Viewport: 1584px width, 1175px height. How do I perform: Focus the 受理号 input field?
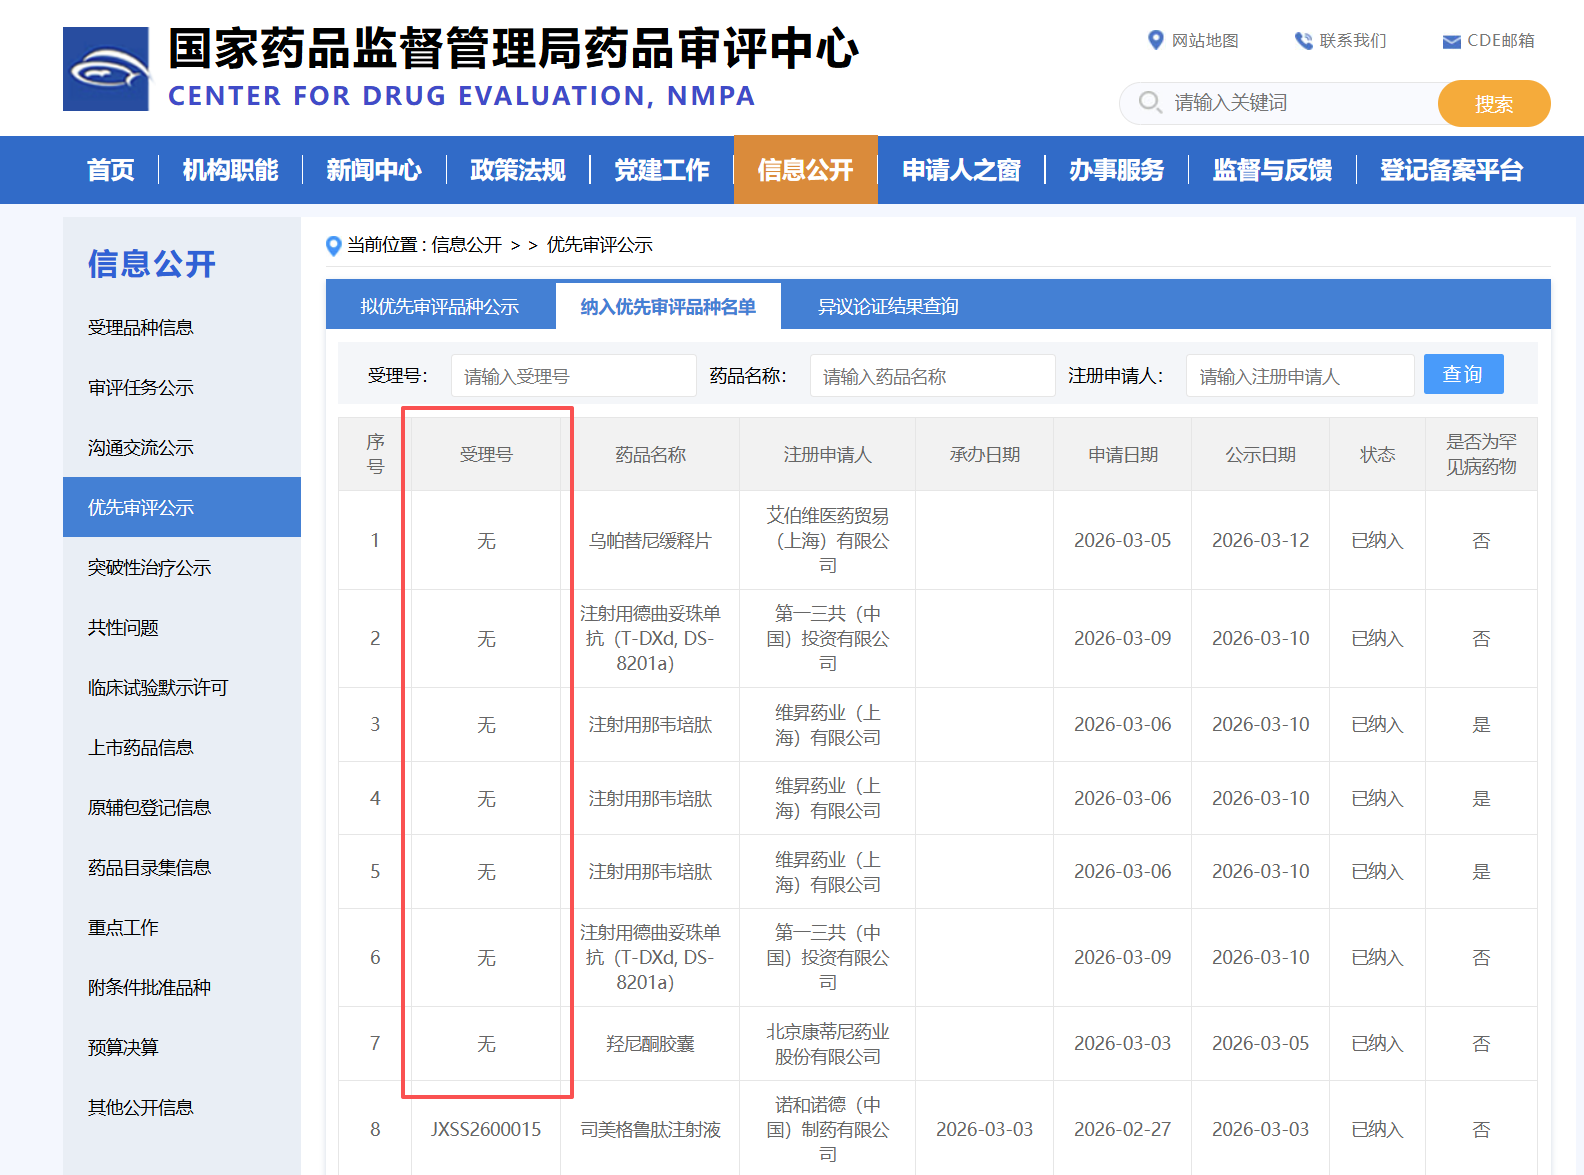573,376
